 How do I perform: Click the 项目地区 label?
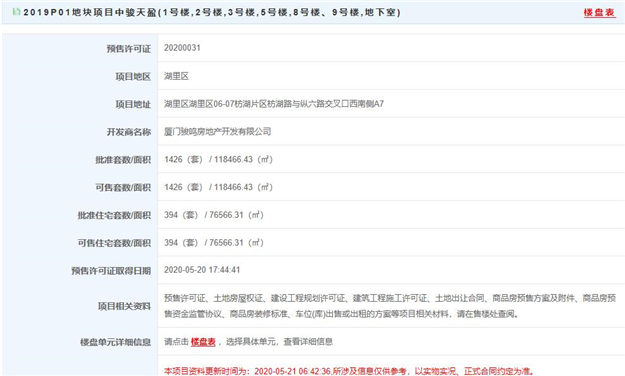(133, 77)
